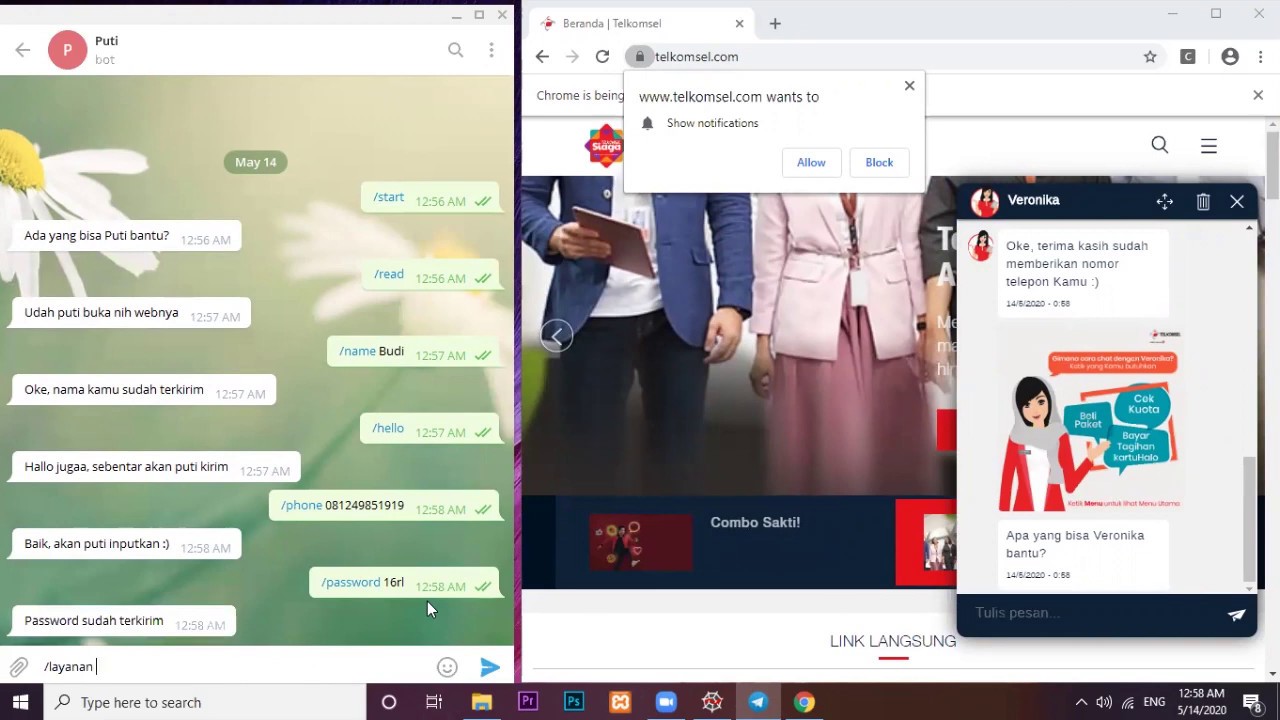1280x720 pixels.
Task: Go back in Telegram chat with Puti
Action: tap(23, 50)
